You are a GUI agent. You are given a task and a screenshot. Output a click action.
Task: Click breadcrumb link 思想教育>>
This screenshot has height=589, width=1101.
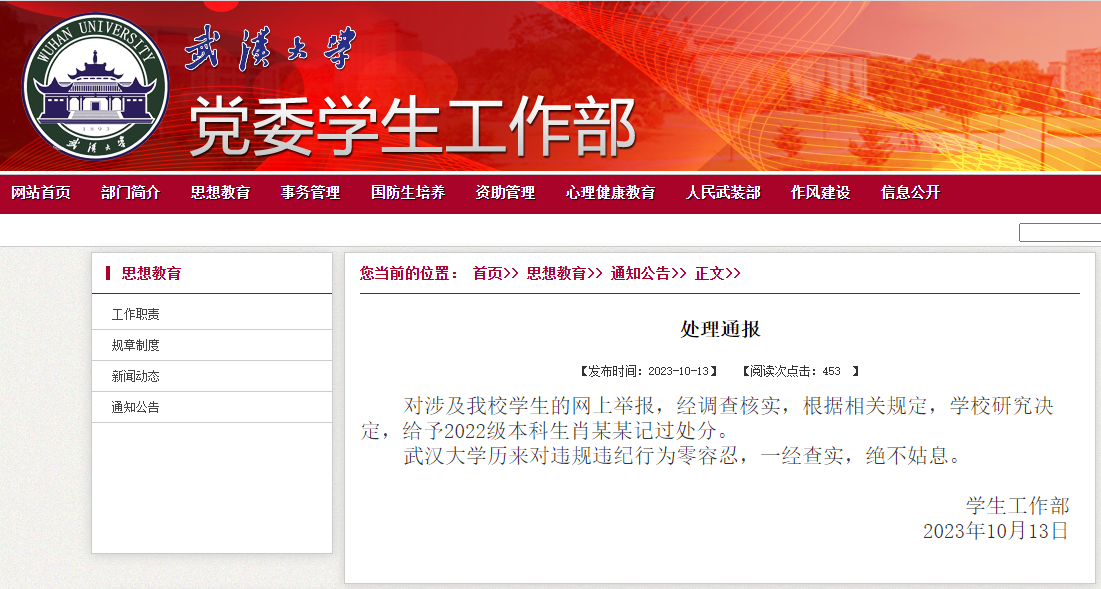pos(565,274)
